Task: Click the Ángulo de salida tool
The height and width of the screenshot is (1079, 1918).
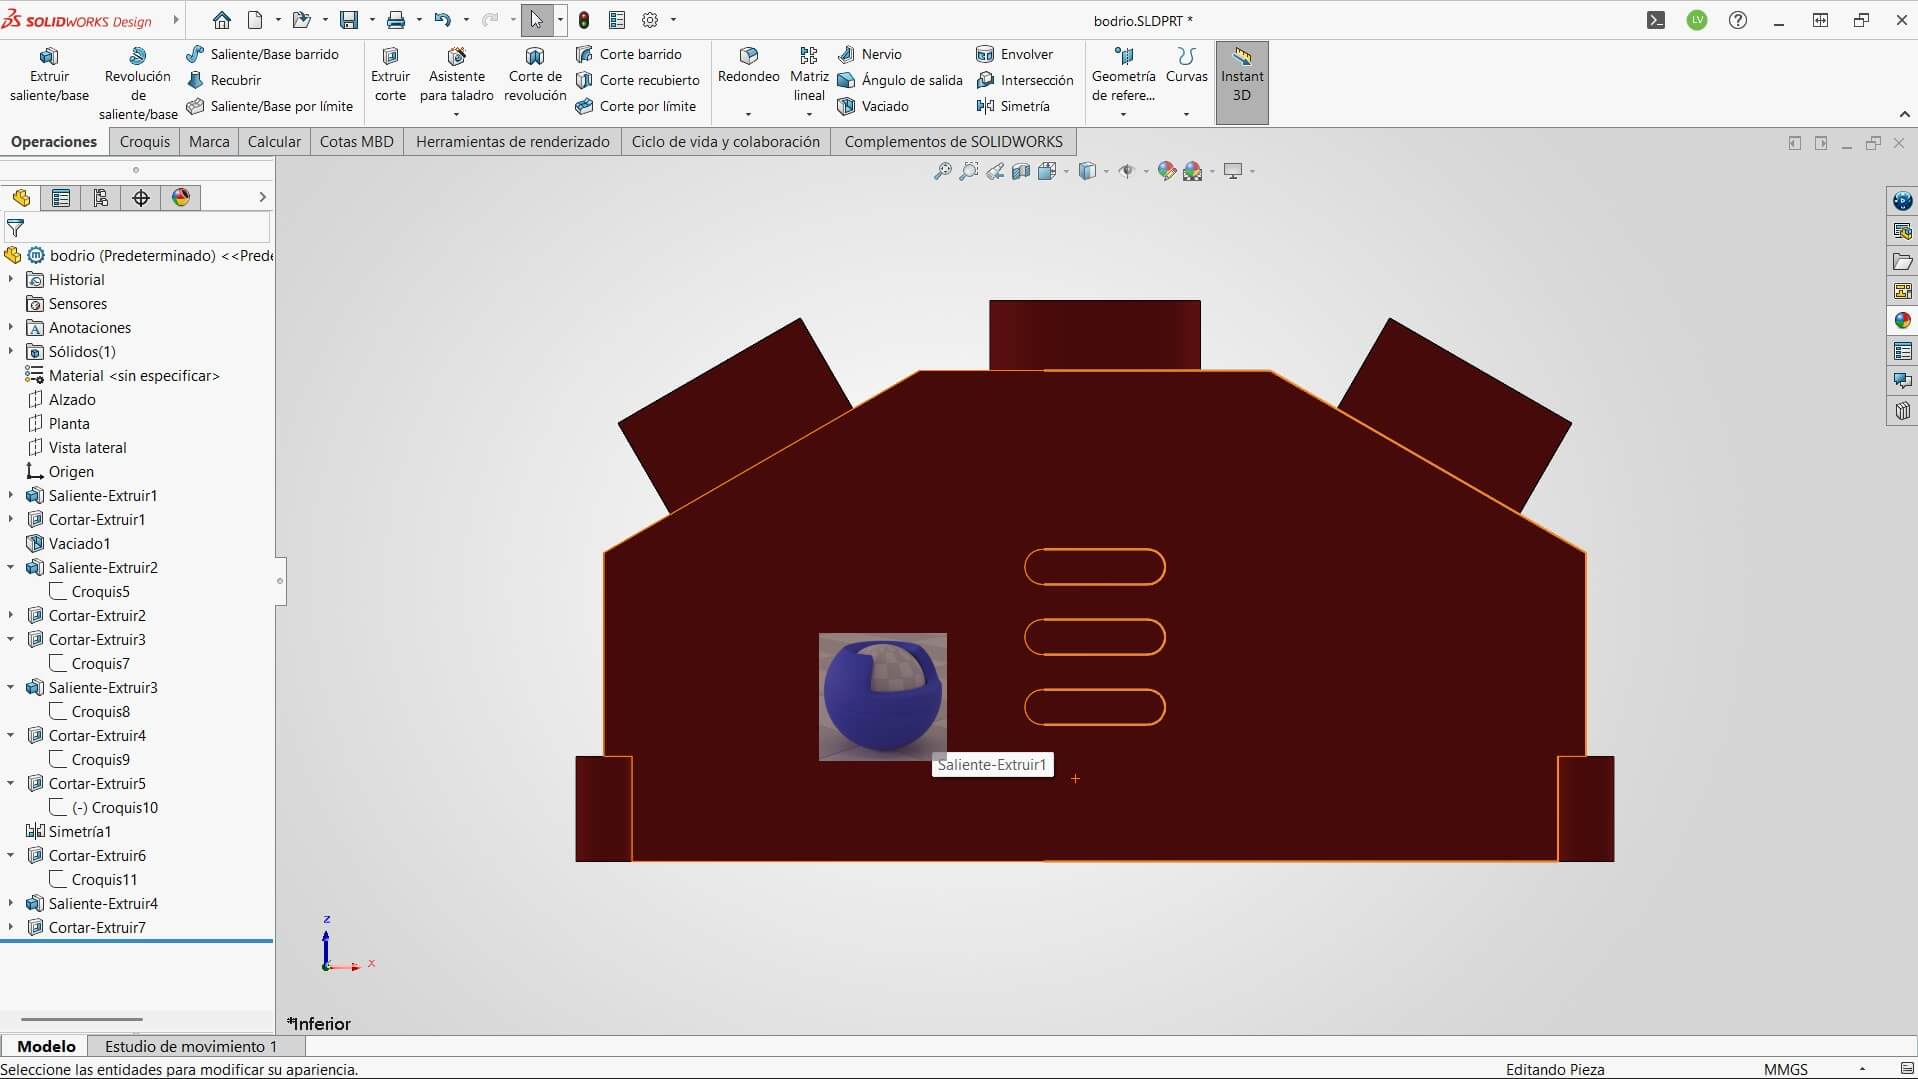Action: click(x=900, y=80)
